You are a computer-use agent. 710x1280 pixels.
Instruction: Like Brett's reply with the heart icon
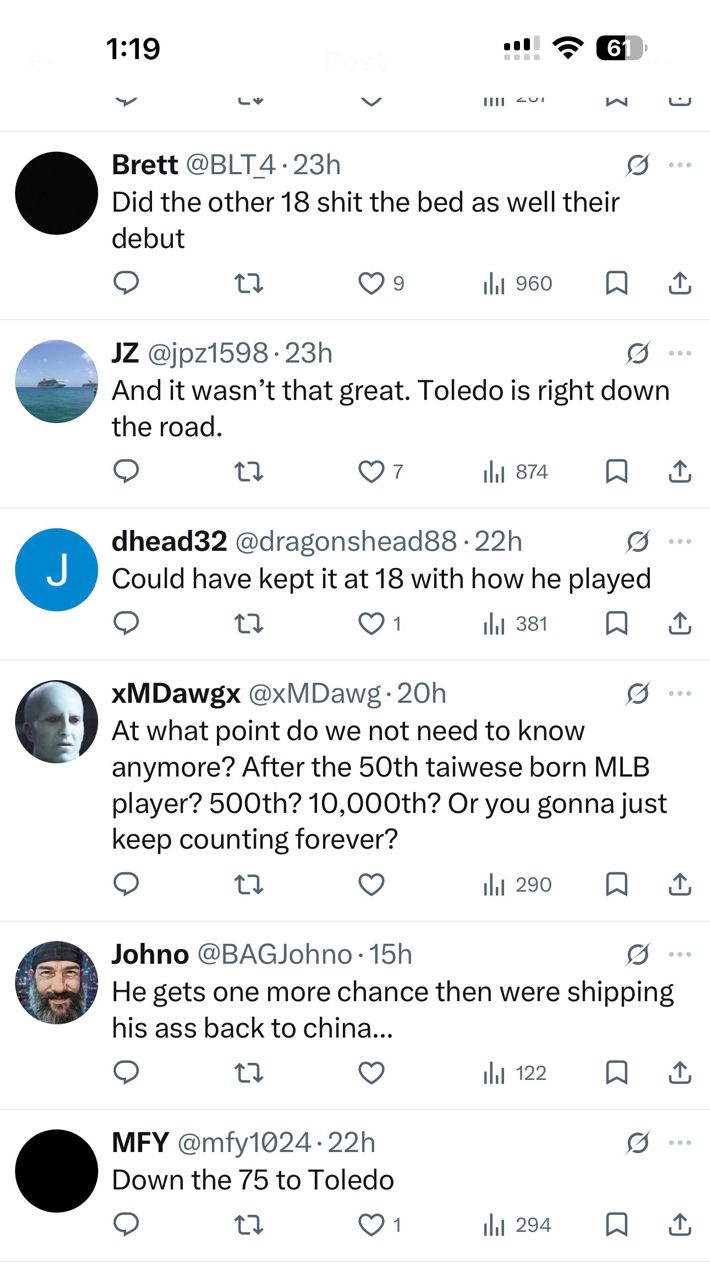click(x=371, y=284)
